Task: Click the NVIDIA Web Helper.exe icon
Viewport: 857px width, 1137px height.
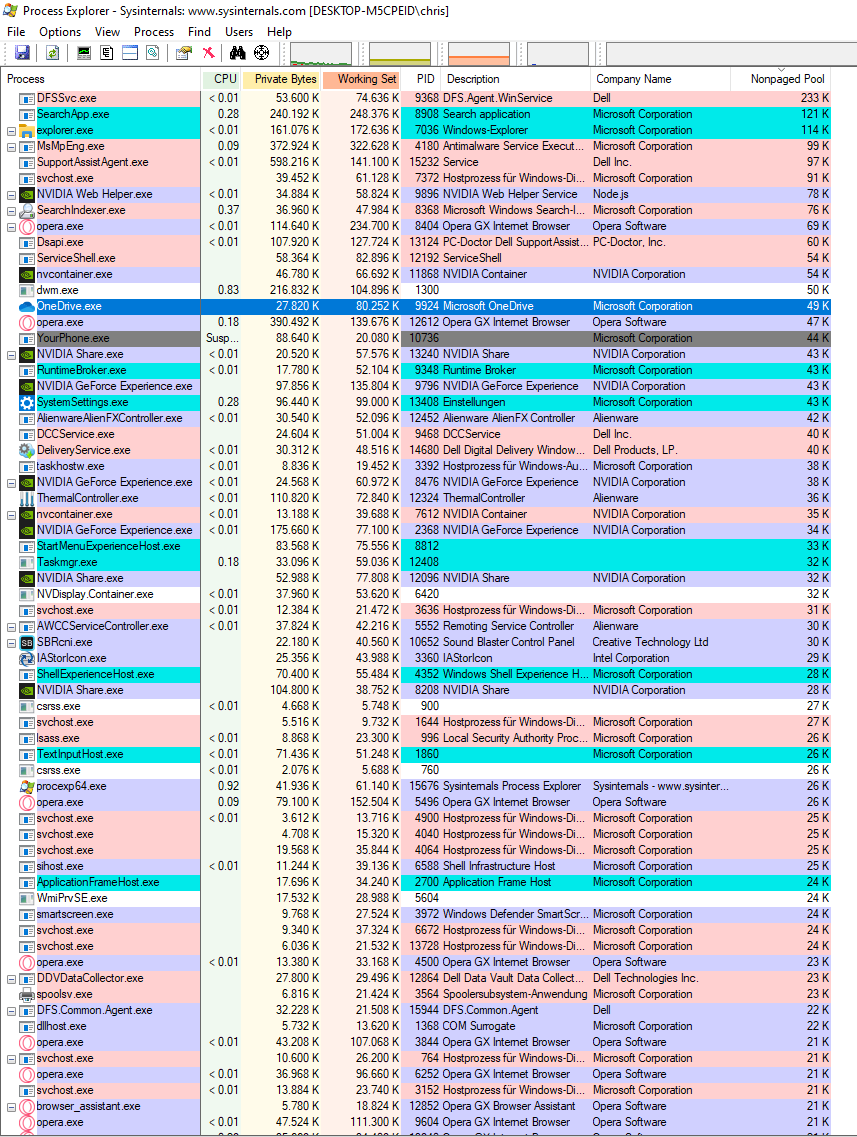Action: click(27, 194)
